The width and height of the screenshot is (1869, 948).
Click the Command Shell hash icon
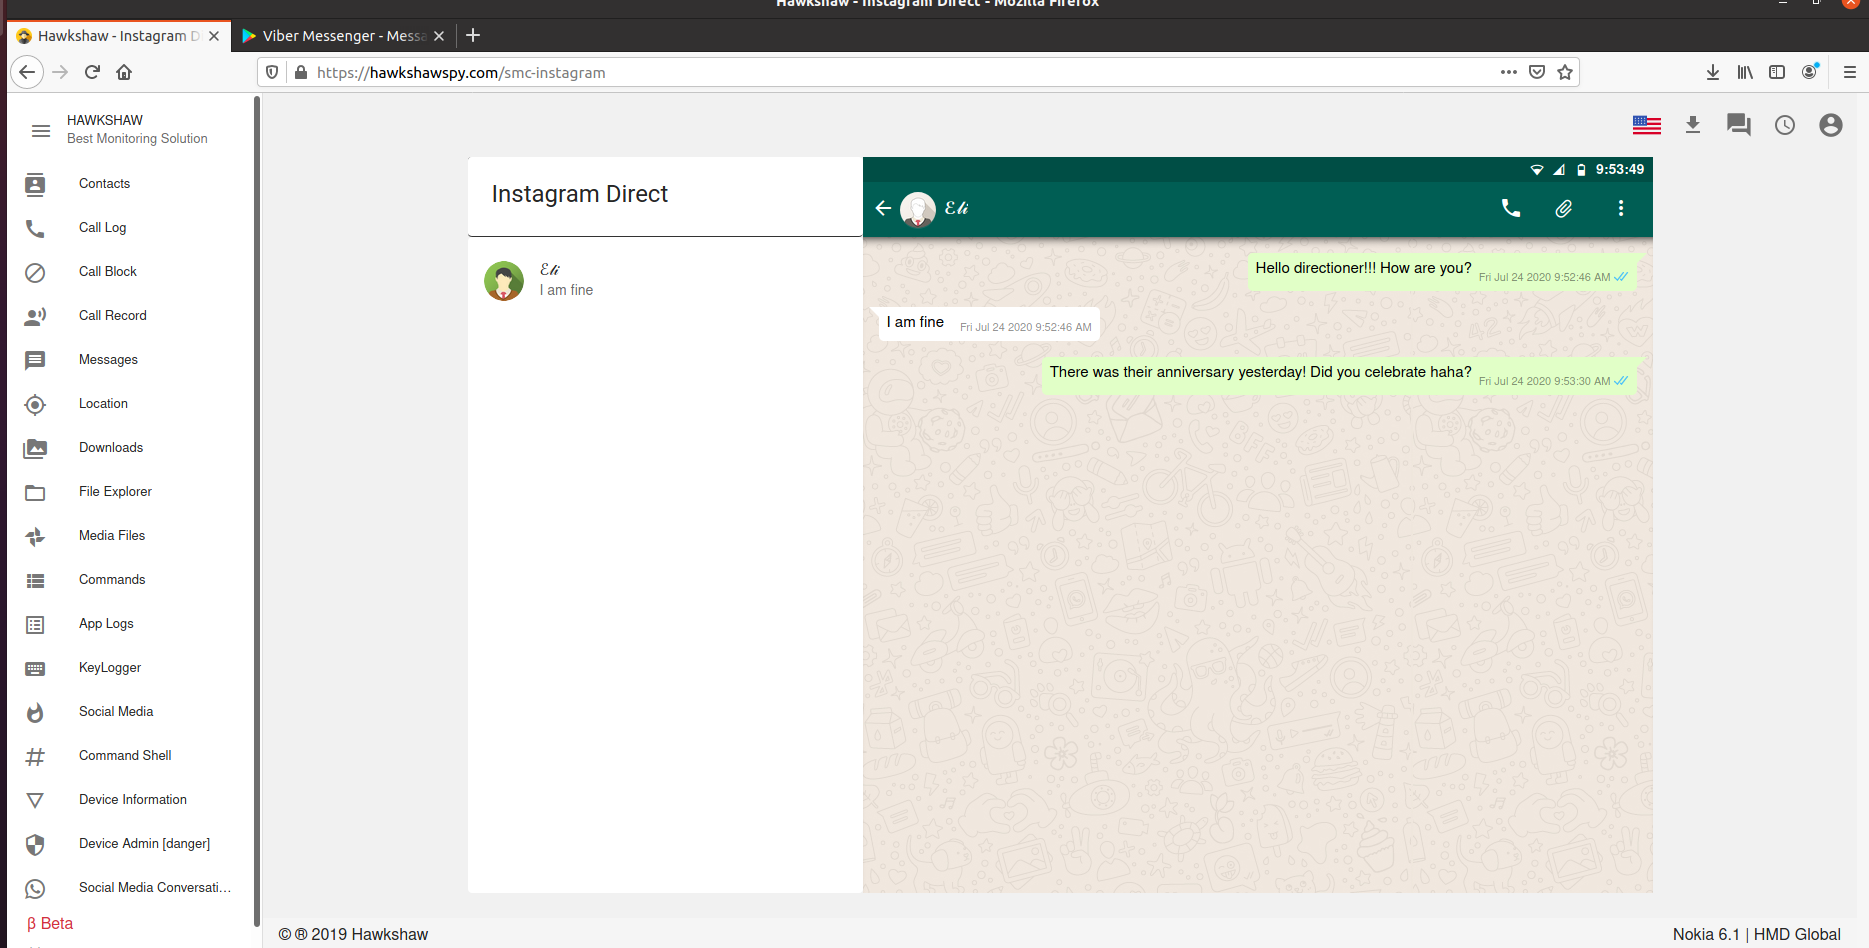click(35, 756)
